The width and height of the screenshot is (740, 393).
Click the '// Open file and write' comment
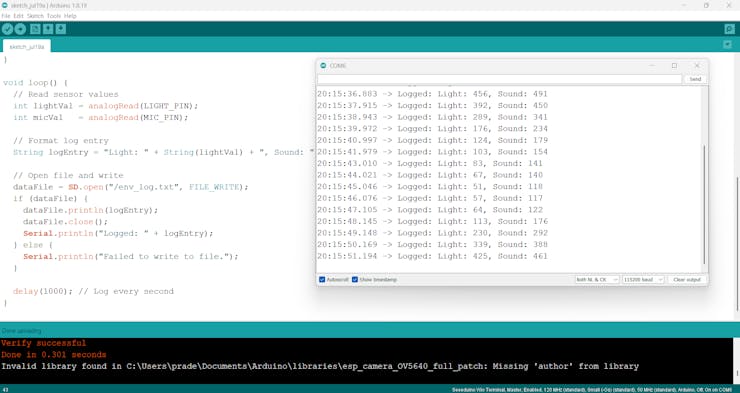(68, 176)
